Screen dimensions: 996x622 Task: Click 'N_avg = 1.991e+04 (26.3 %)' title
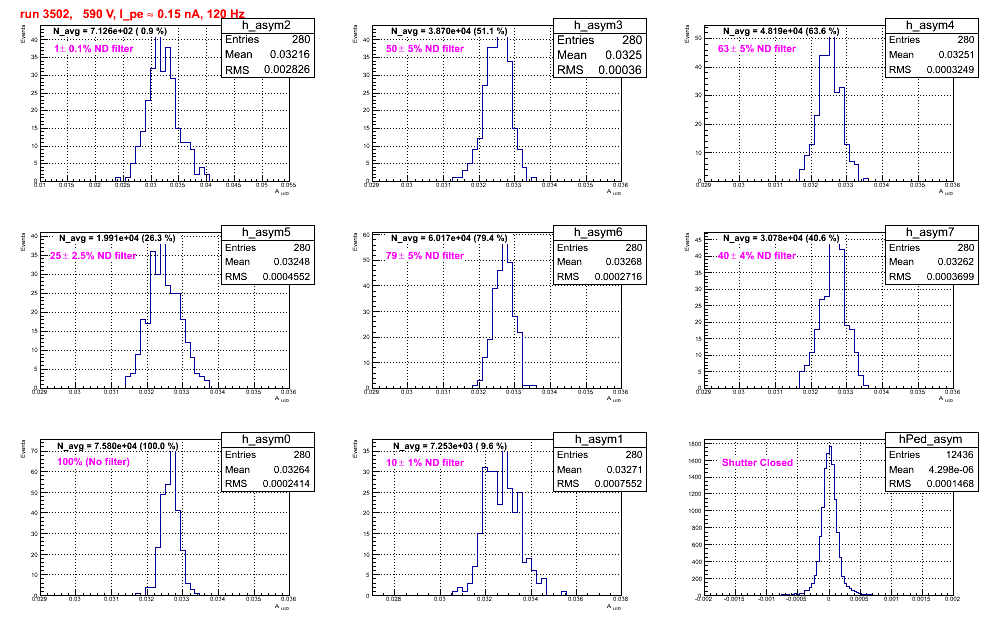tap(117, 238)
